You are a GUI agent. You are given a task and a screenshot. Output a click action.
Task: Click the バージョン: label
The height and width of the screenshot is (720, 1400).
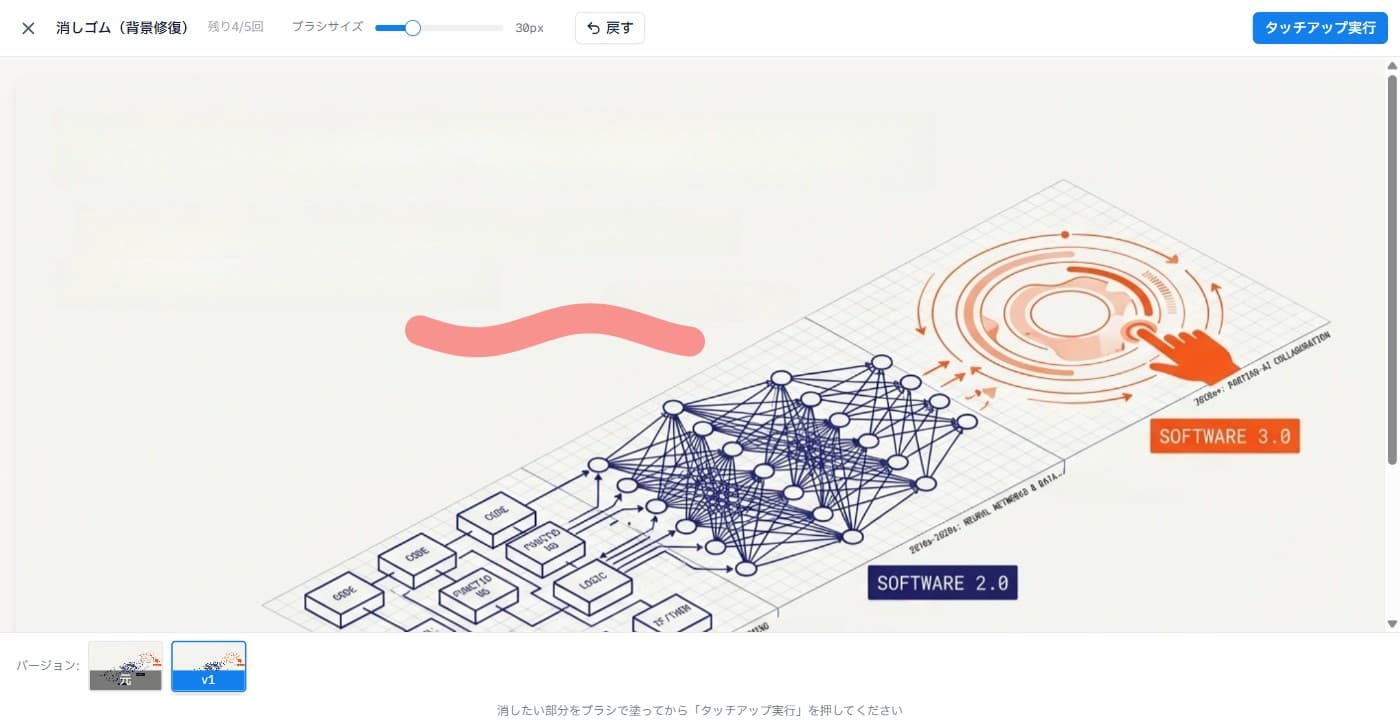[48, 665]
